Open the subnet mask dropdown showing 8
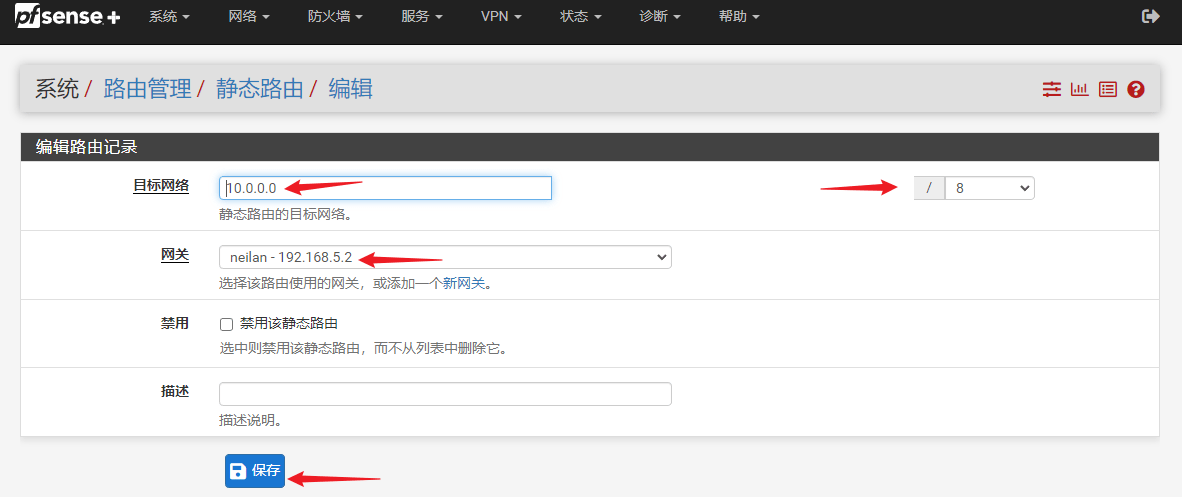 (989, 188)
